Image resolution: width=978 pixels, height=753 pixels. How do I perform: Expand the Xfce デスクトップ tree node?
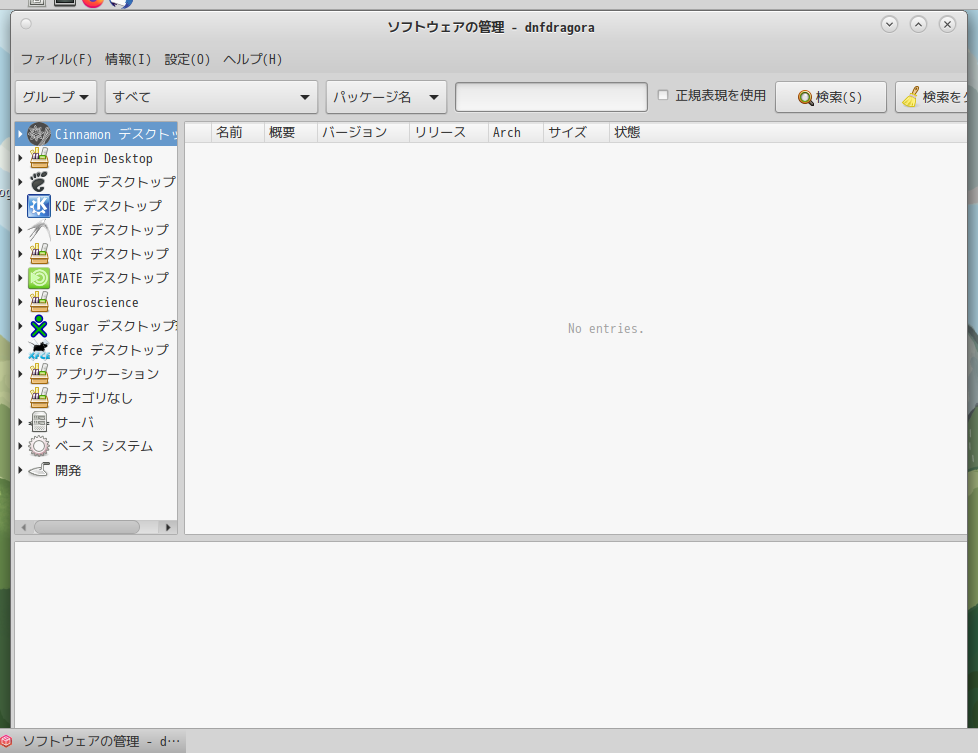(21, 350)
